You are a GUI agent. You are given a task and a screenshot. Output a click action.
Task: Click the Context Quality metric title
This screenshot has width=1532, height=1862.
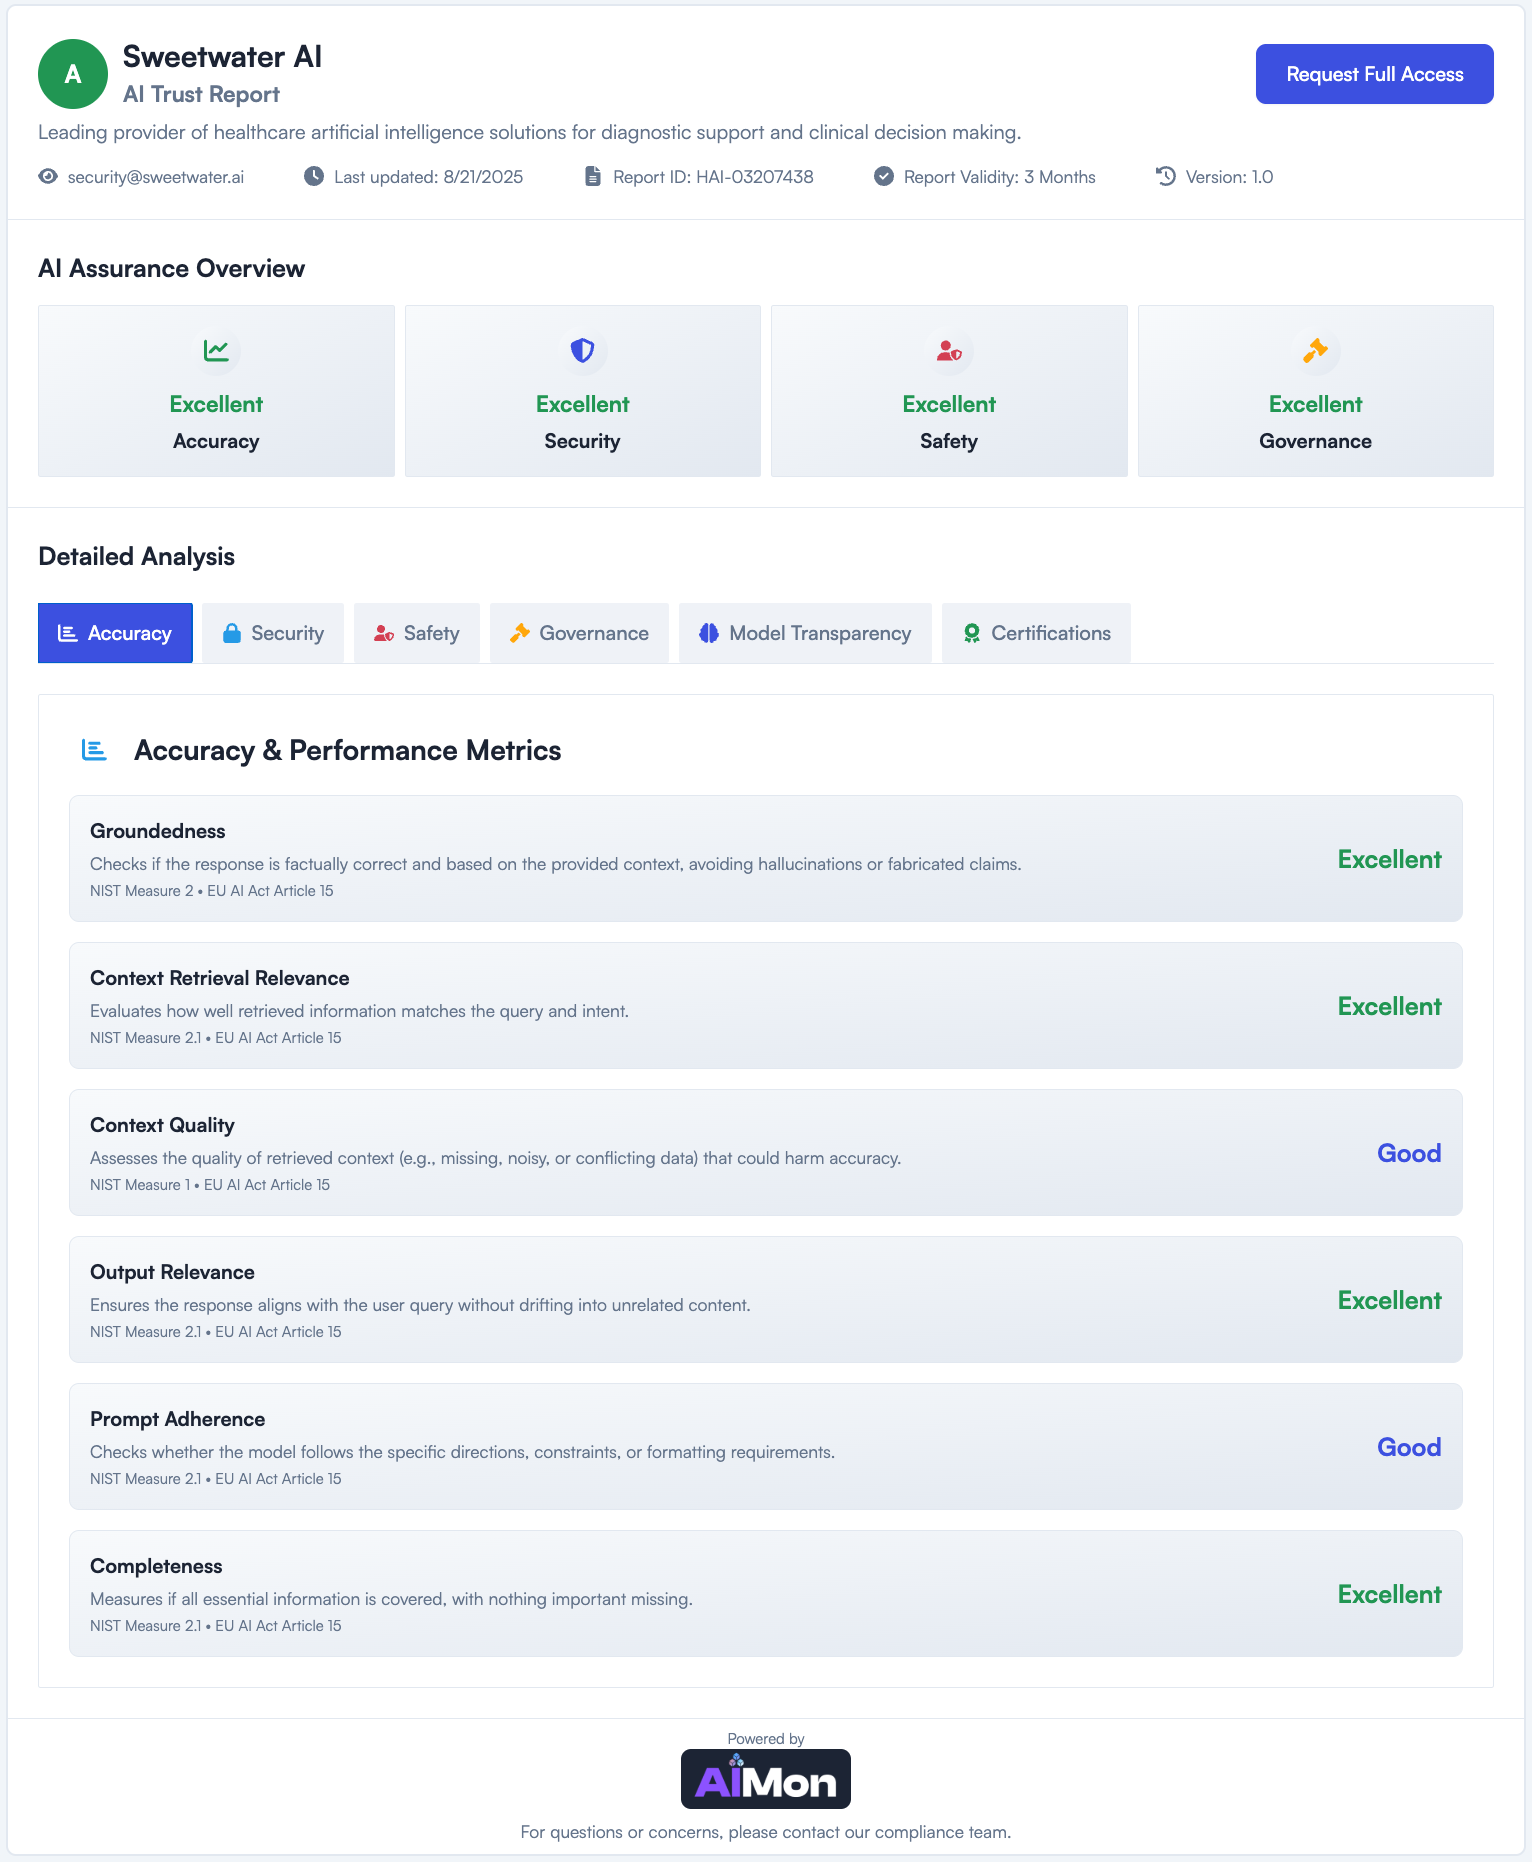(x=162, y=1125)
